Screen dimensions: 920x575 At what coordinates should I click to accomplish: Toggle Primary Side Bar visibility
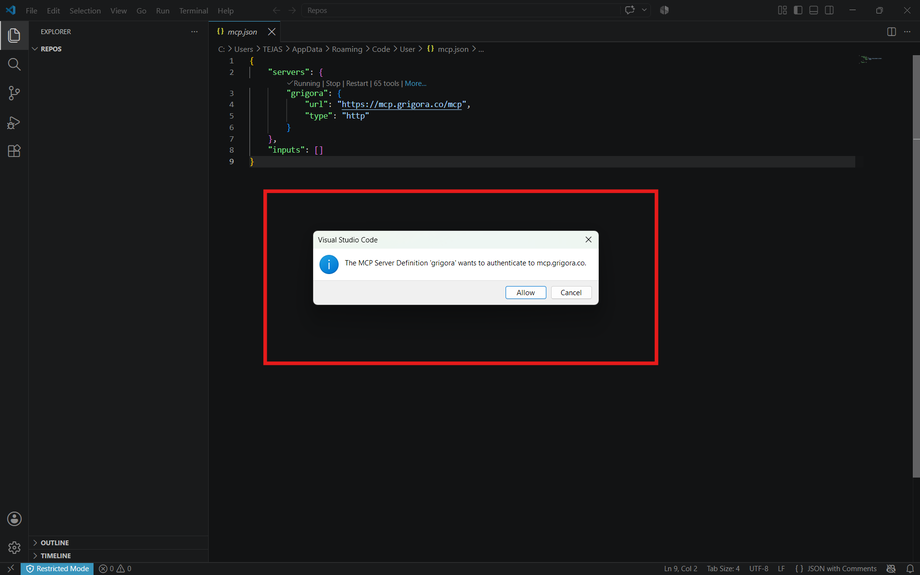click(x=798, y=11)
